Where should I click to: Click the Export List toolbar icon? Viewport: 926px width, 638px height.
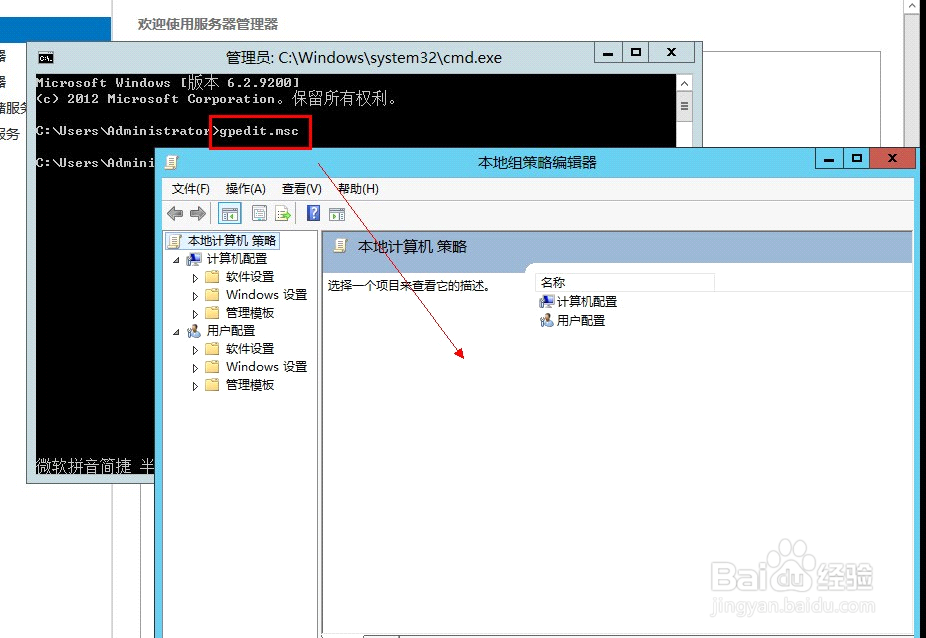point(283,213)
